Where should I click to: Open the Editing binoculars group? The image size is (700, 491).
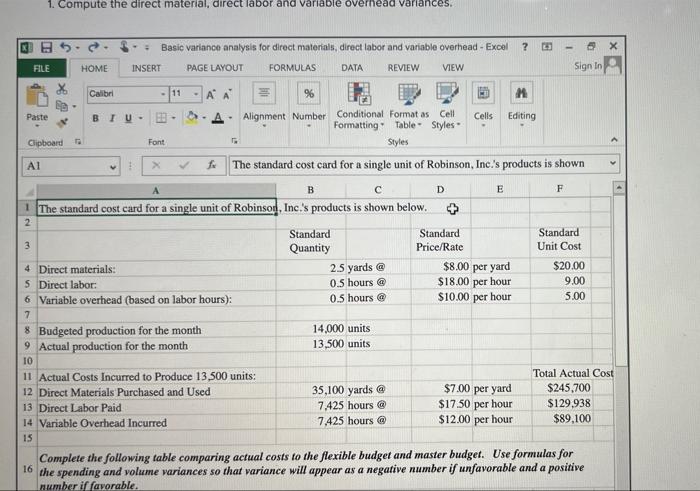(521, 105)
